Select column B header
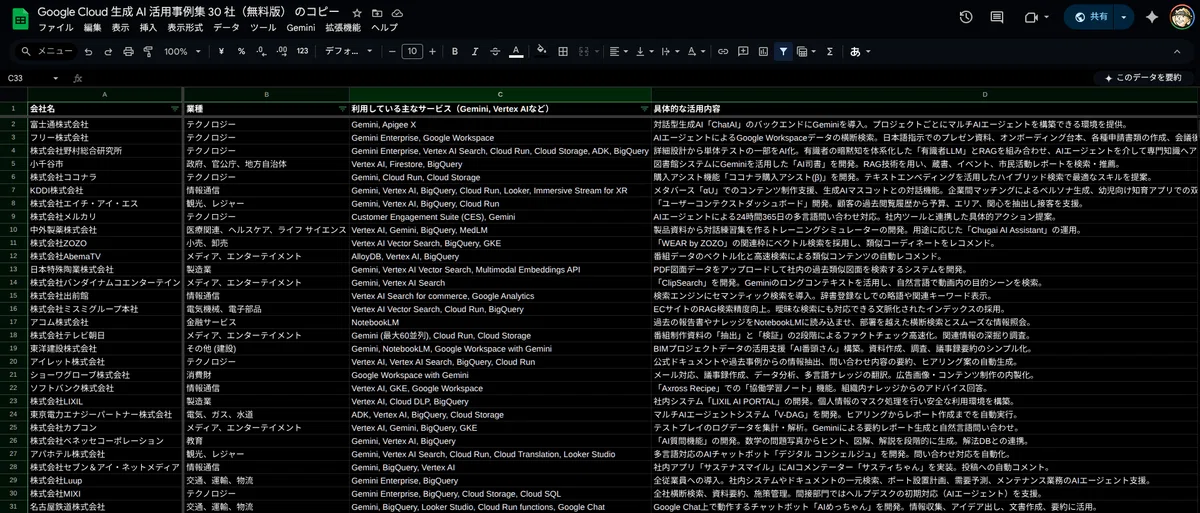1200x513 pixels. (x=266, y=94)
